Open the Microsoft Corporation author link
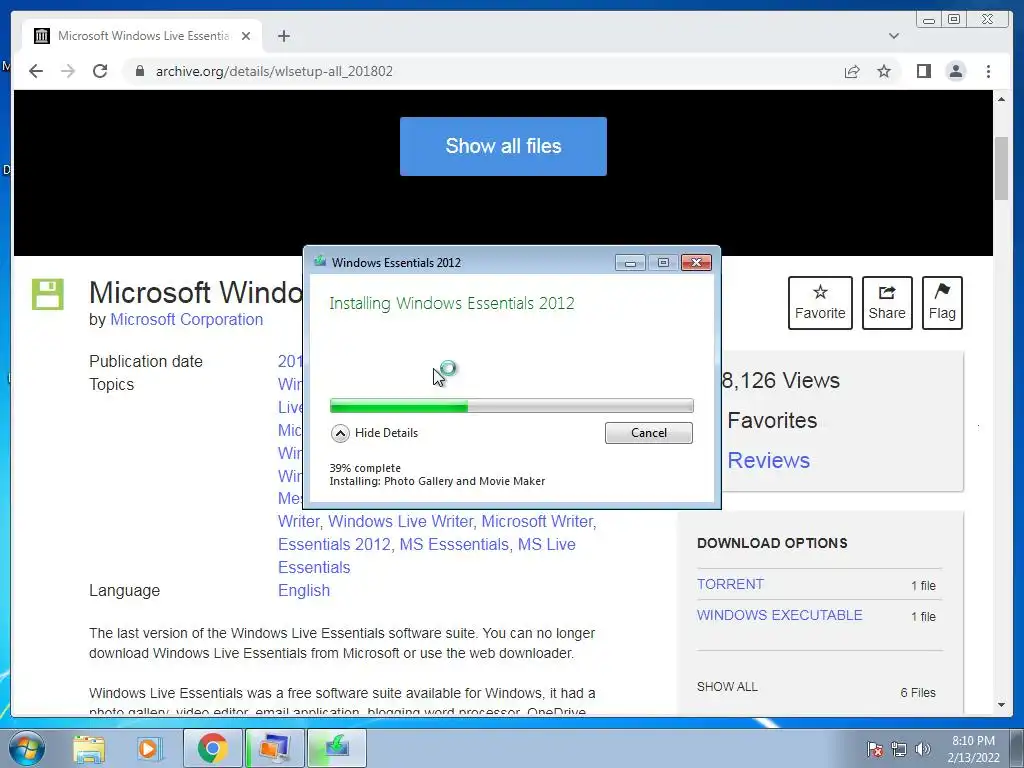The image size is (1024, 768). coord(186,319)
